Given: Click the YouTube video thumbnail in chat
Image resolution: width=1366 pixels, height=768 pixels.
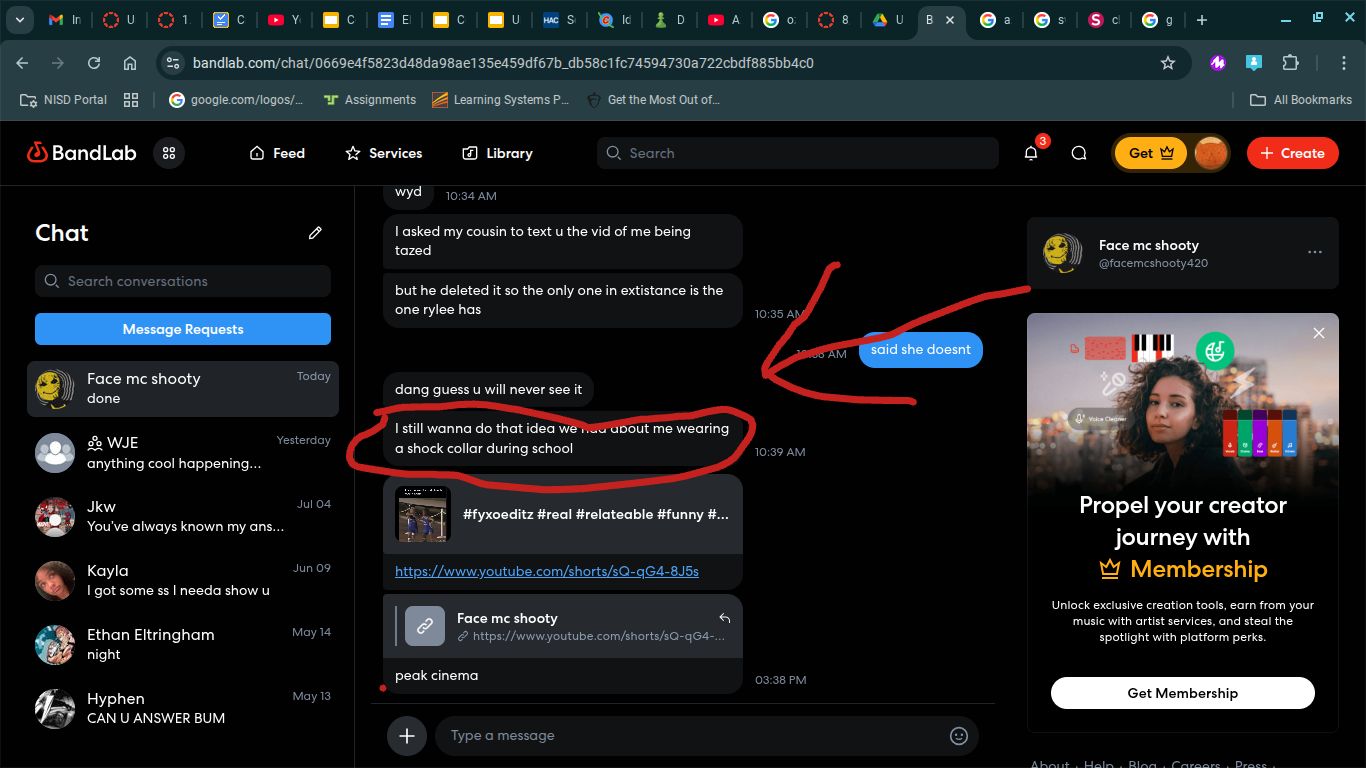Looking at the screenshot, I should coord(423,514).
